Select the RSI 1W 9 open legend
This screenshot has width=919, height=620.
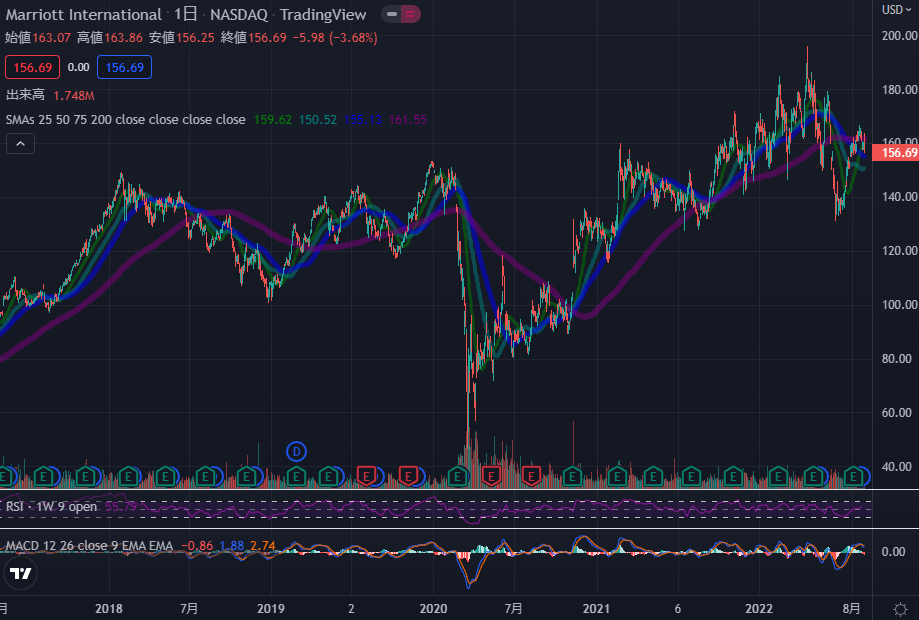[52, 506]
